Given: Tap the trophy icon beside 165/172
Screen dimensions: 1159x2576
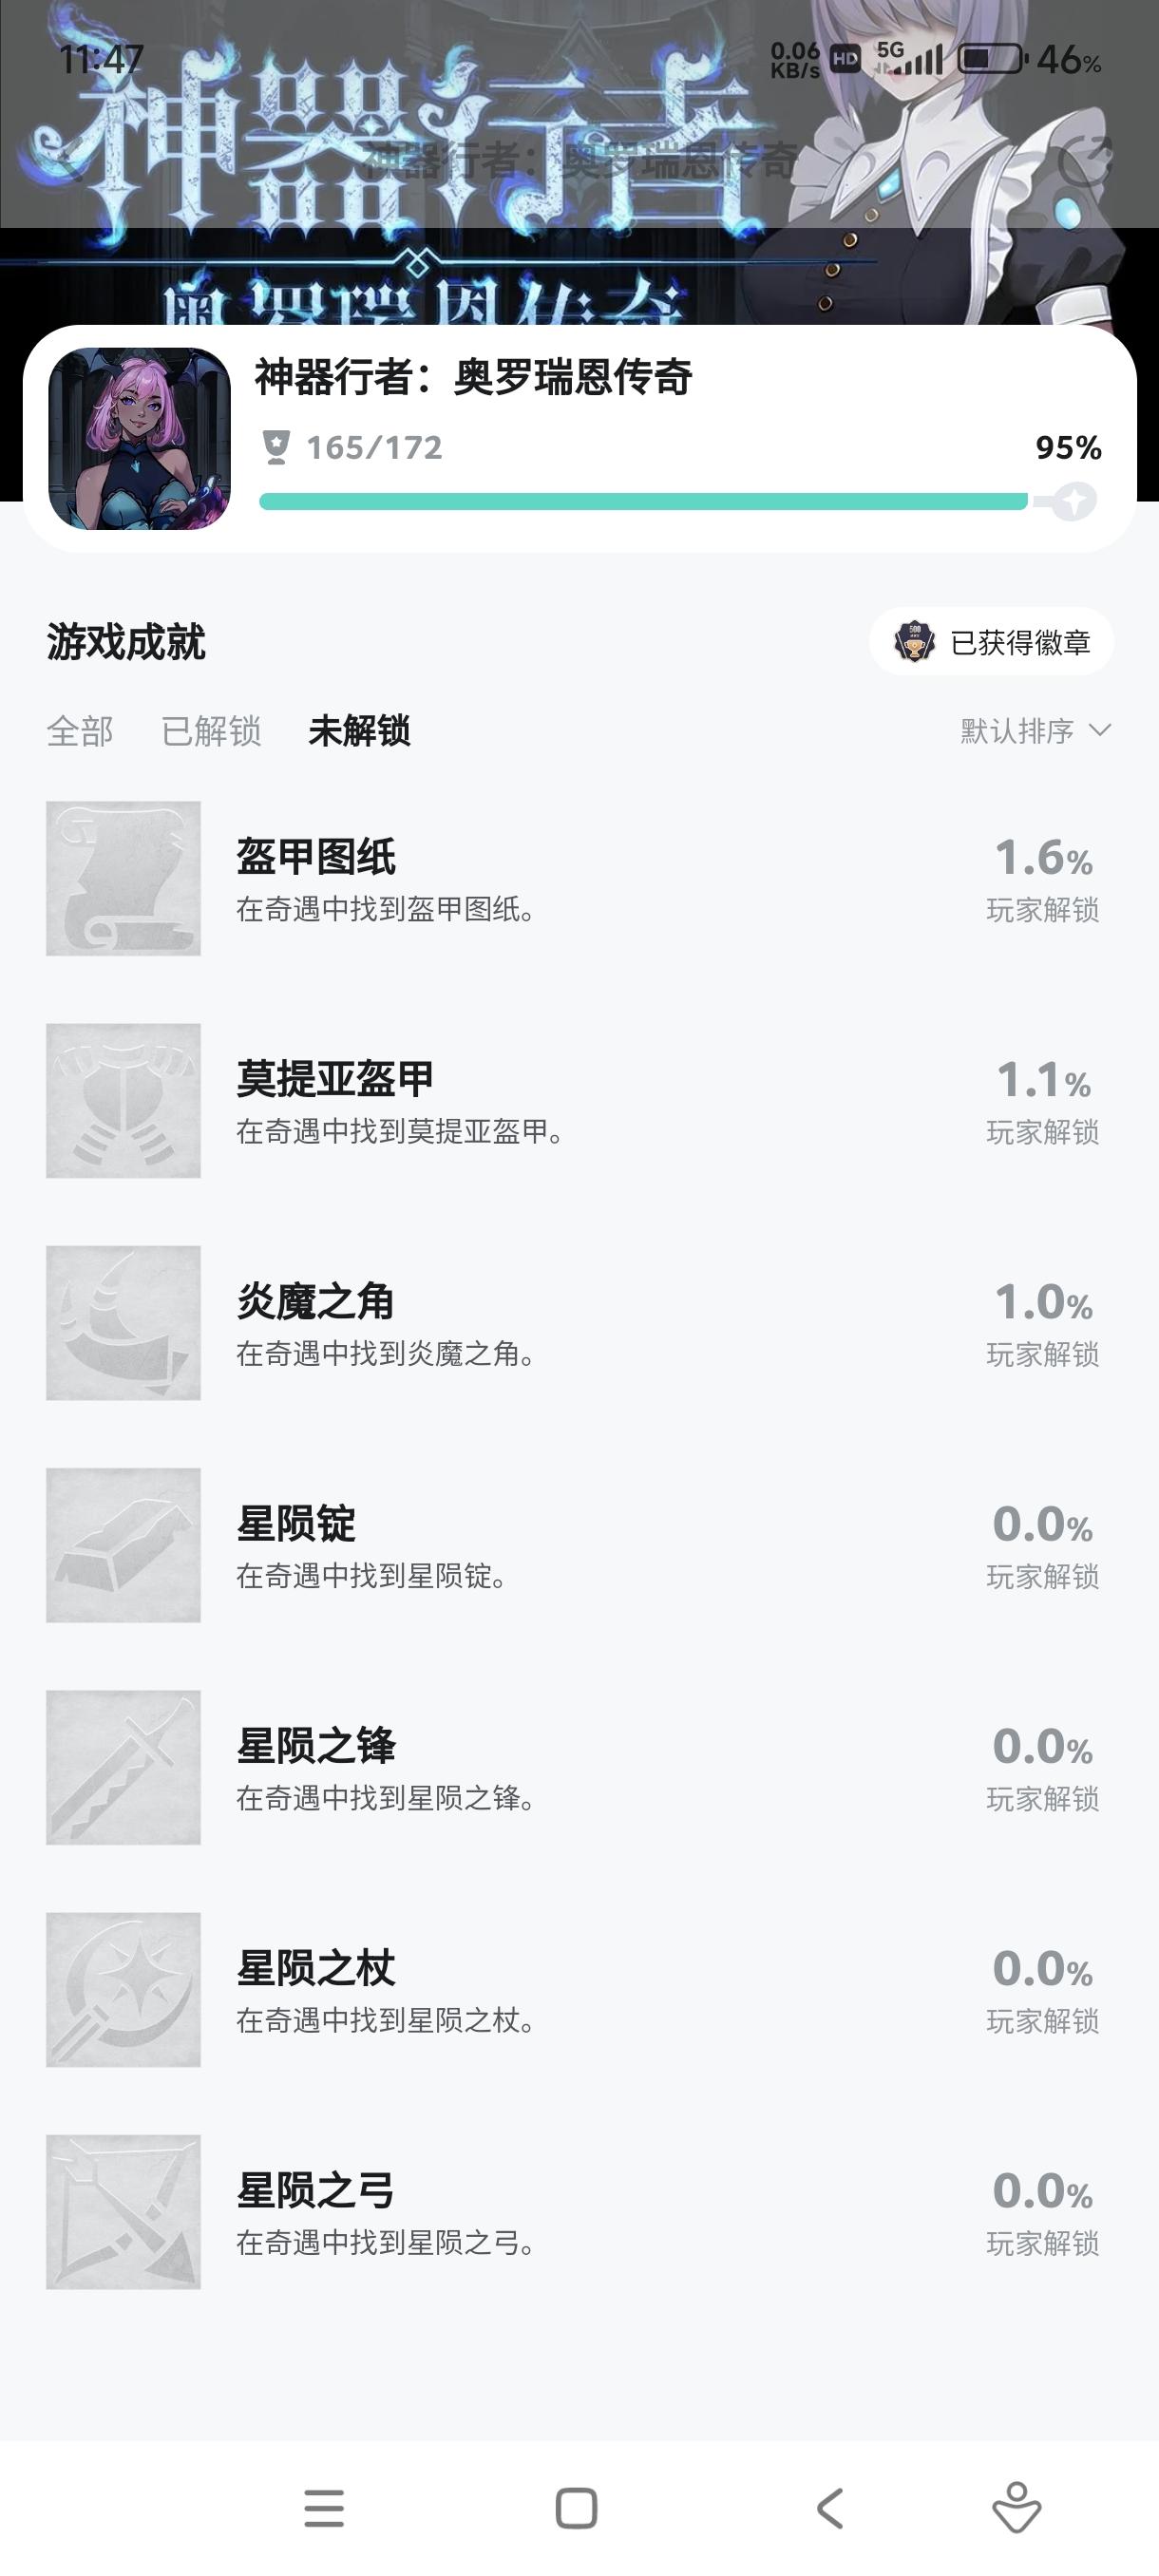Looking at the screenshot, I should [276, 447].
